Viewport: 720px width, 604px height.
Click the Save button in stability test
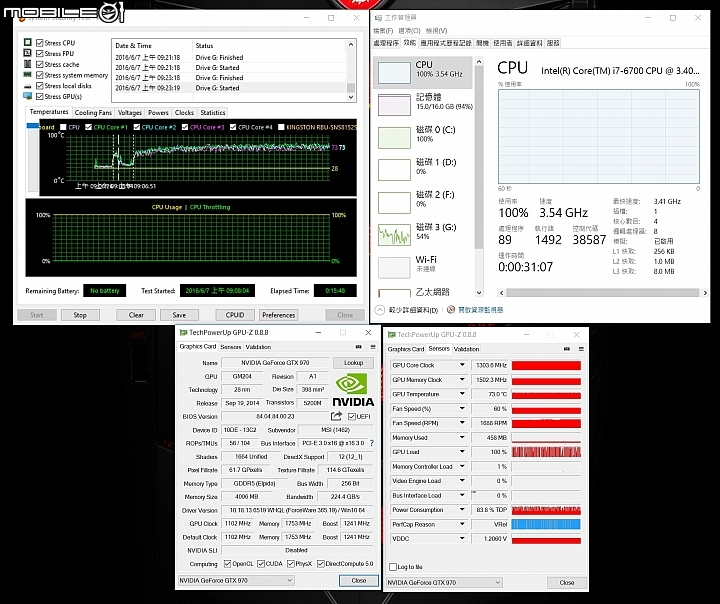[179, 315]
